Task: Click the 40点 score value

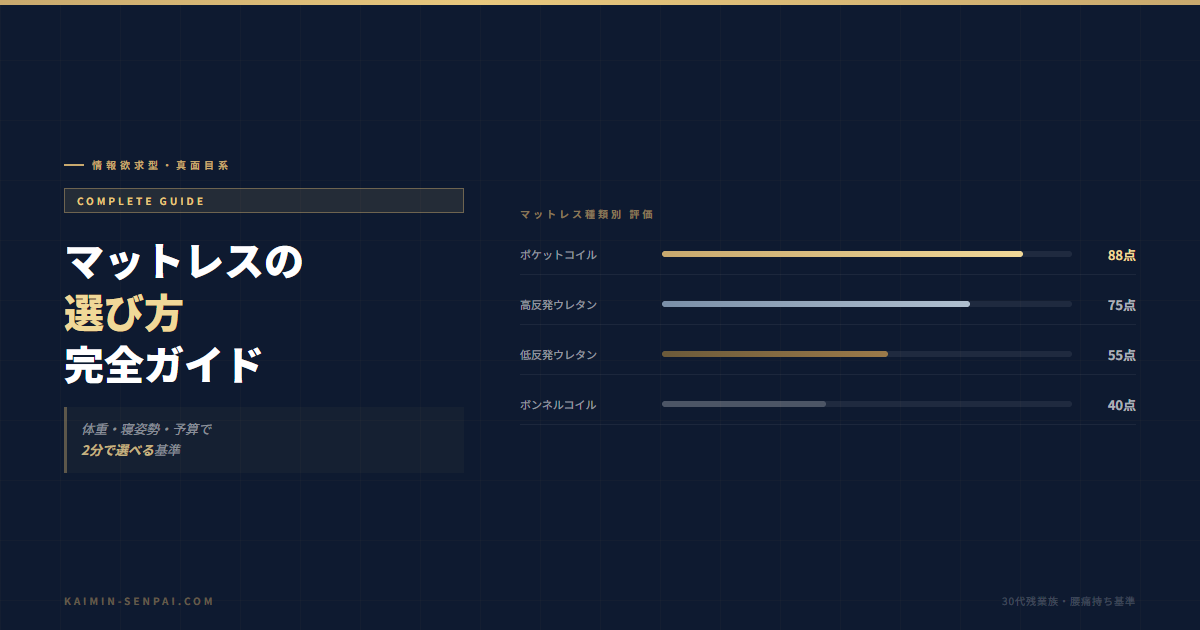Action: click(1121, 405)
